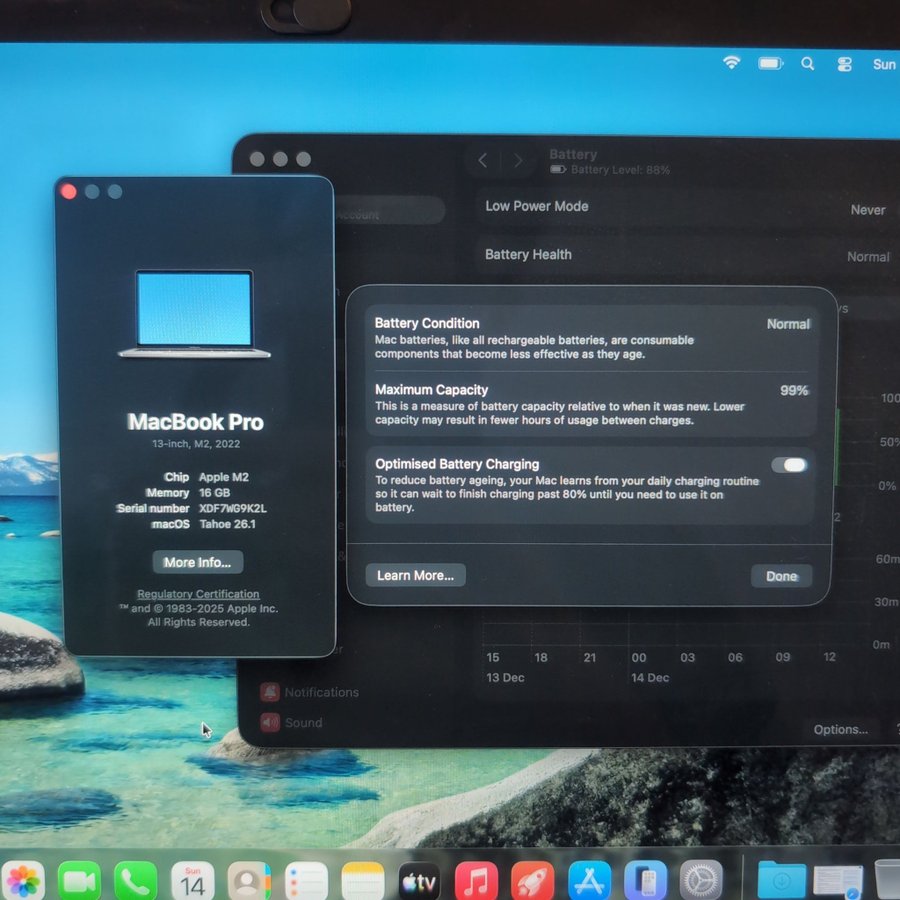Open More Info... in About window
Screen dimensions: 900x900
[x=197, y=562]
